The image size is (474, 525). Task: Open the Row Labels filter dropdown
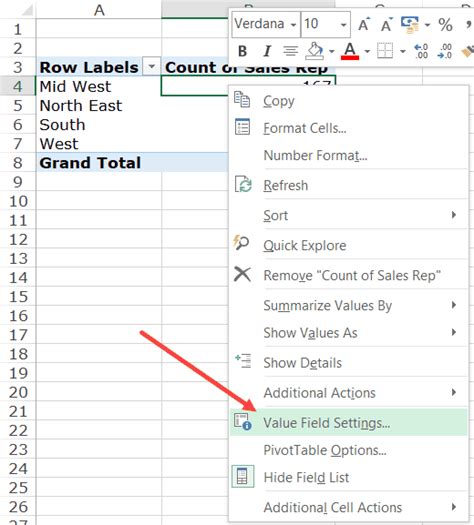[x=151, y=67]
